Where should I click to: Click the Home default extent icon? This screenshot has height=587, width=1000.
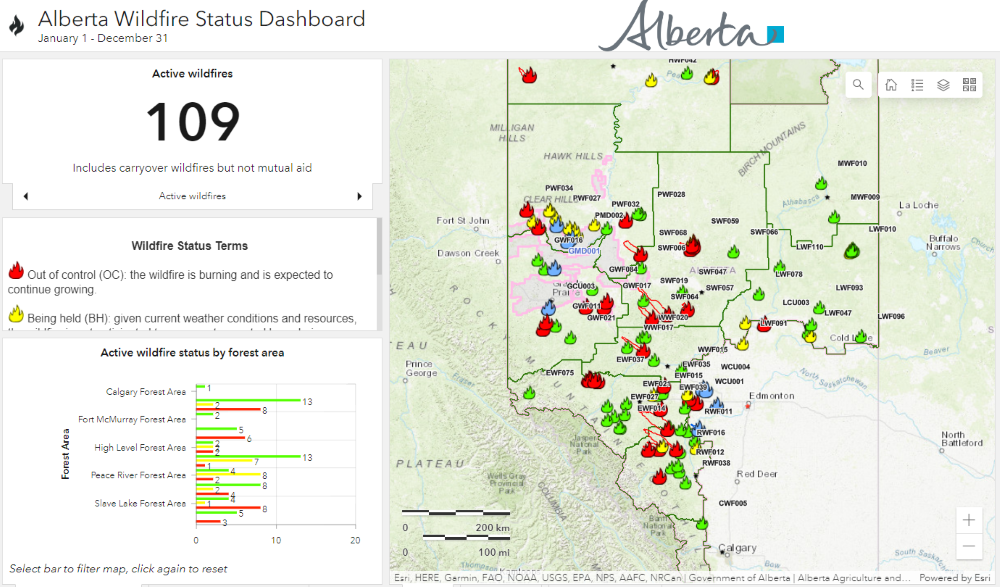coord(891,86)
